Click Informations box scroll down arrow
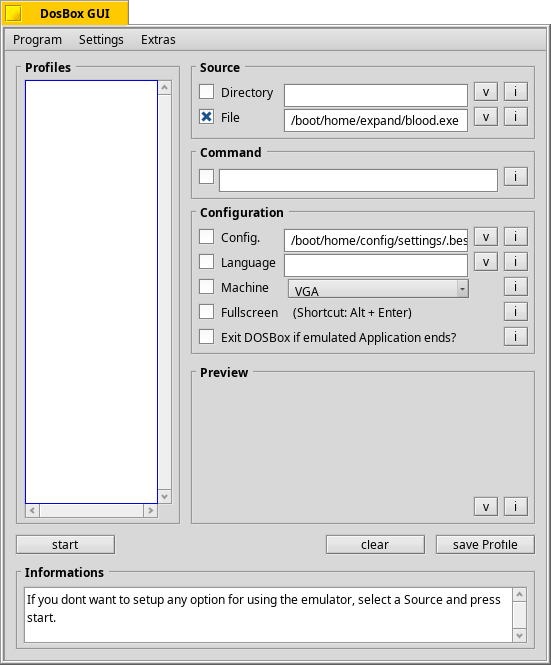The height and width of the screenshot is (665, 551). [x=520, y=635]
